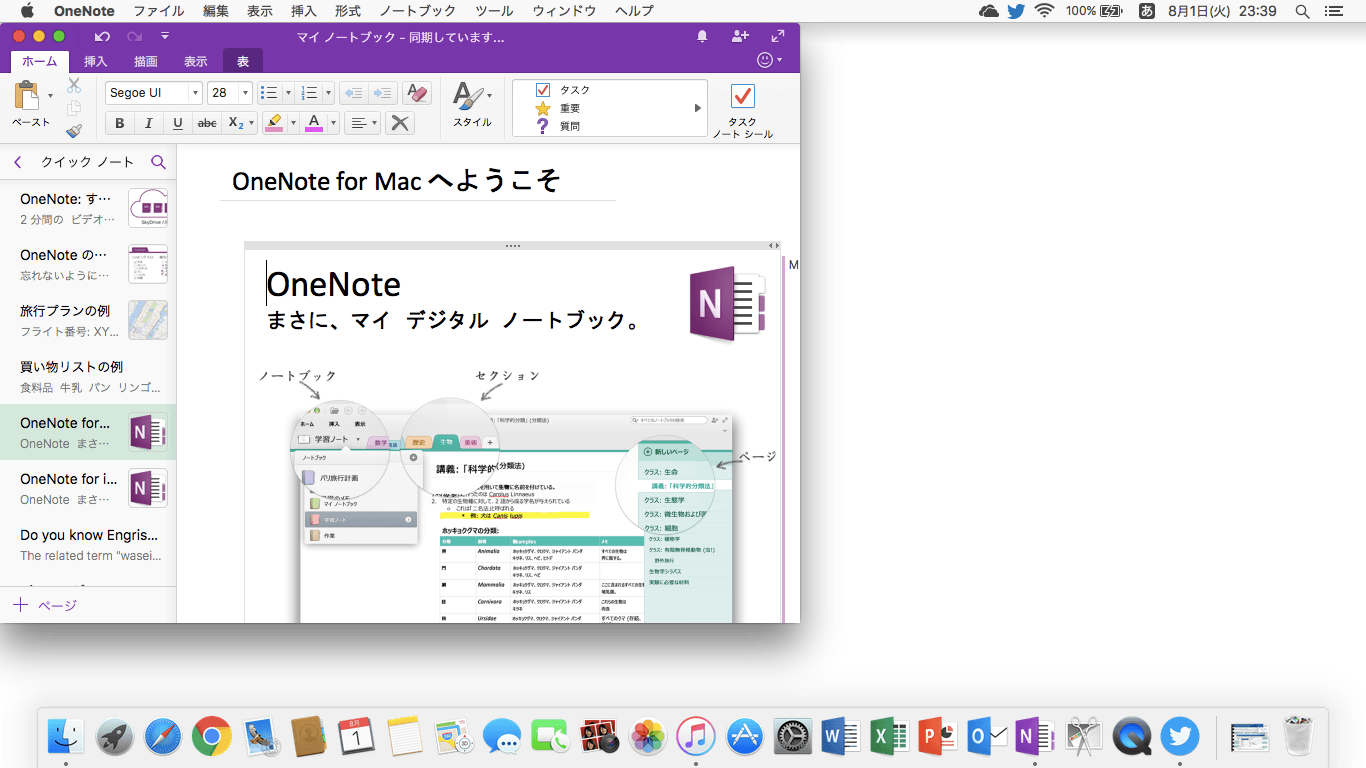
Task: Search notes with the magnifier icon
Action: (158, 162)
